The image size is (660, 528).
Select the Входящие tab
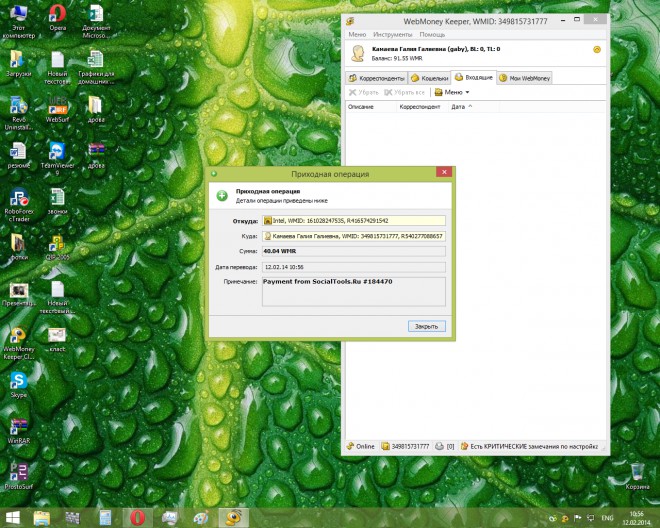pyautogui.click(x=474, y=77)
